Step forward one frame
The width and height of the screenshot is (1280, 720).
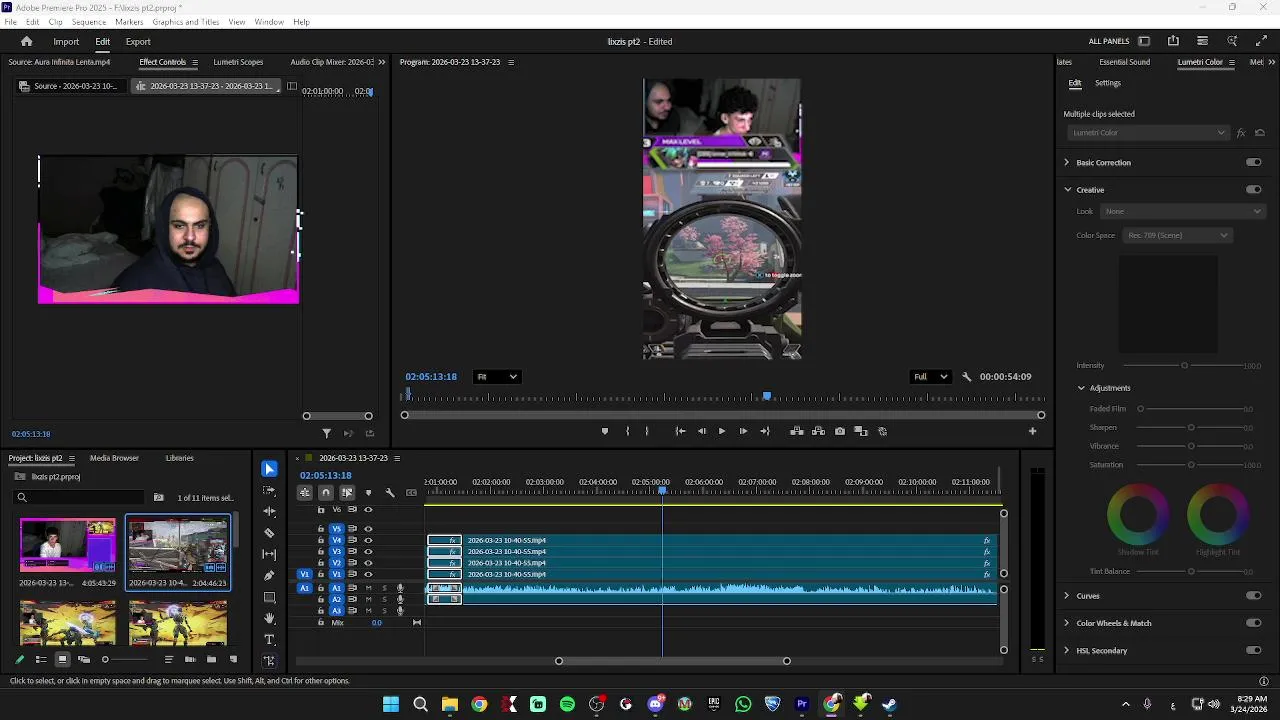[743, 431]
